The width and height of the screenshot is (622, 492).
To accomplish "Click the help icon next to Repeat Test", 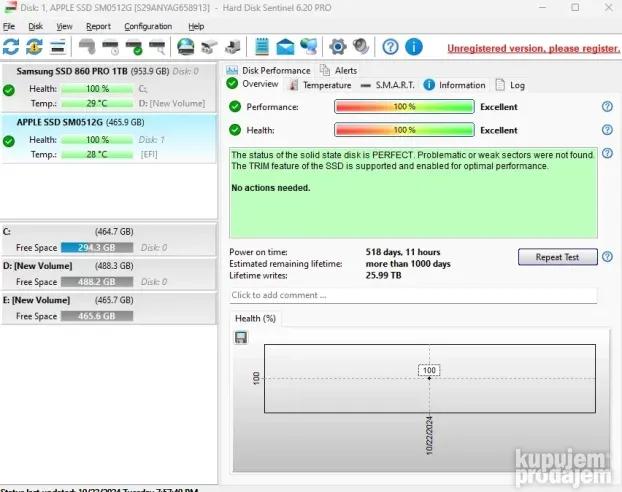I will tap(607, 257).
